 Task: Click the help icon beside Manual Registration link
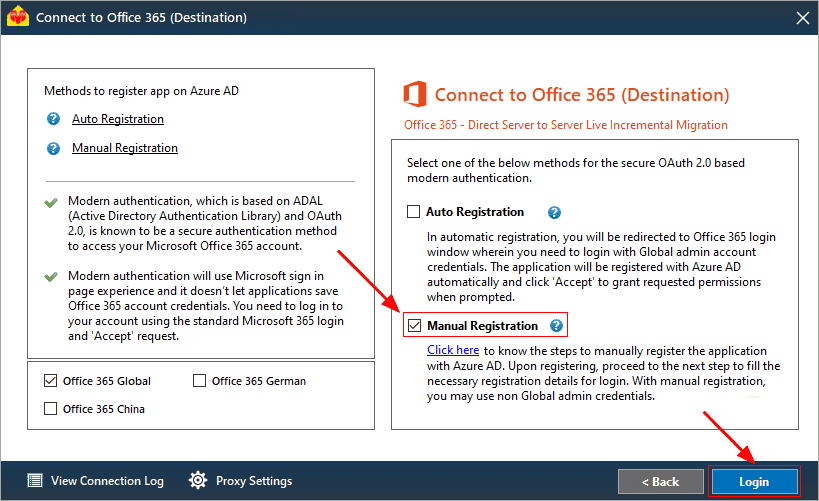coord(53,148)
